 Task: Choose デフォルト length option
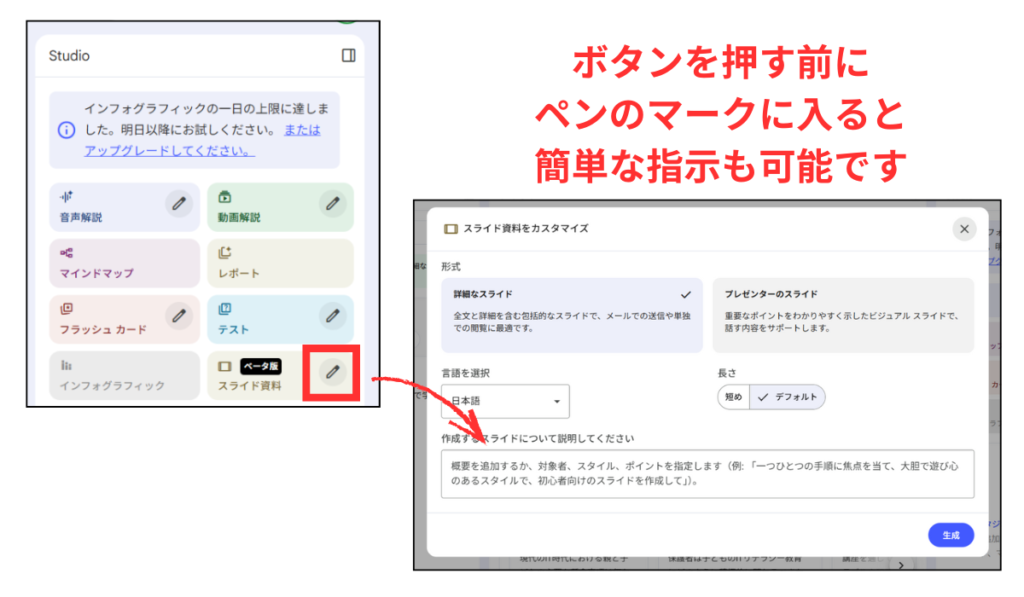[x=788, y=397]
